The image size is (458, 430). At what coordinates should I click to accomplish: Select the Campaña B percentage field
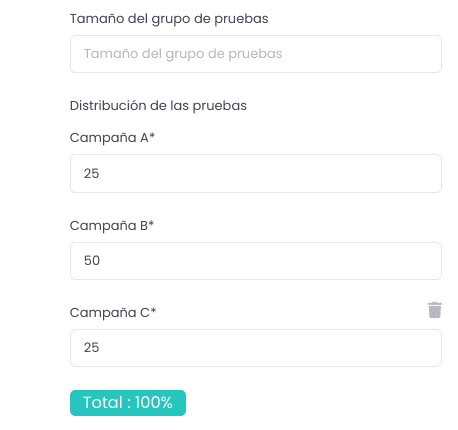256,261
